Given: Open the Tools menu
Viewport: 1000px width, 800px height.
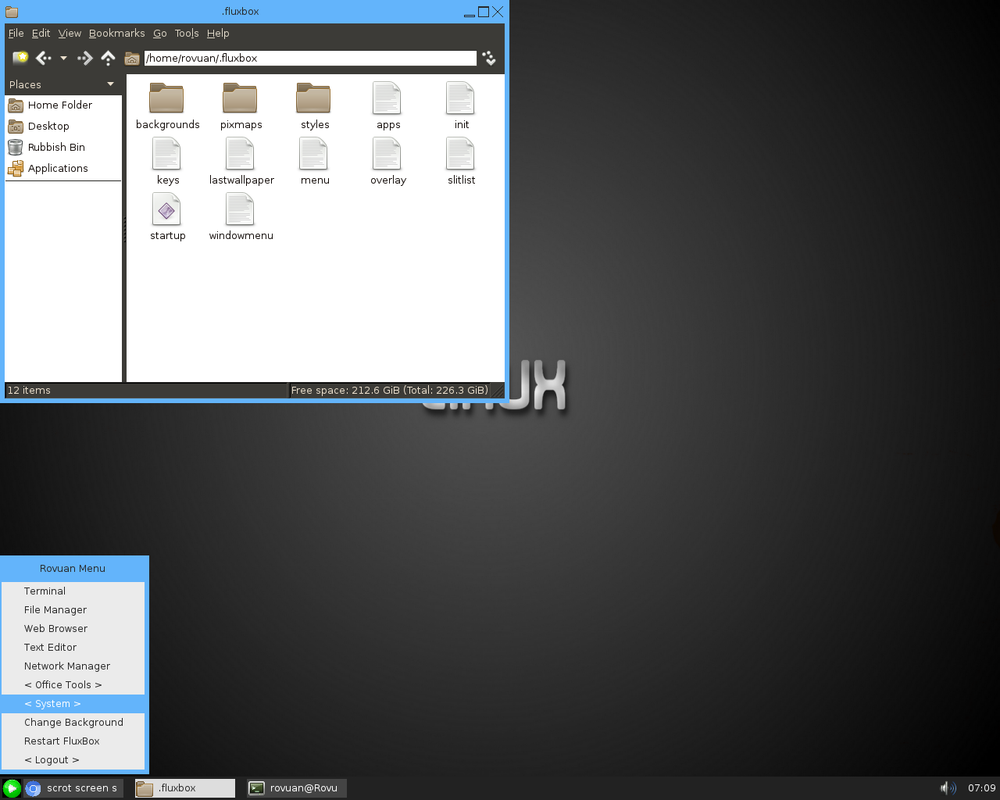Looking at the screenshot, I should (x=187, y=33).
